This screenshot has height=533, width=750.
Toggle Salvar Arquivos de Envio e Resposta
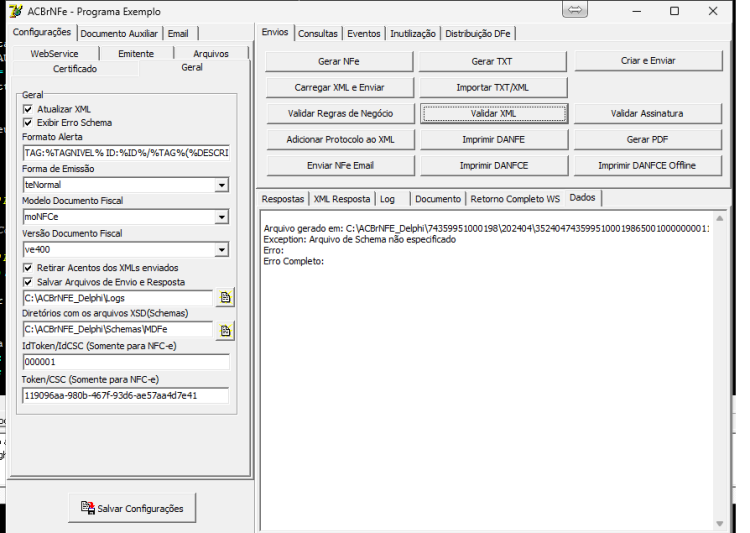(28, 282)
